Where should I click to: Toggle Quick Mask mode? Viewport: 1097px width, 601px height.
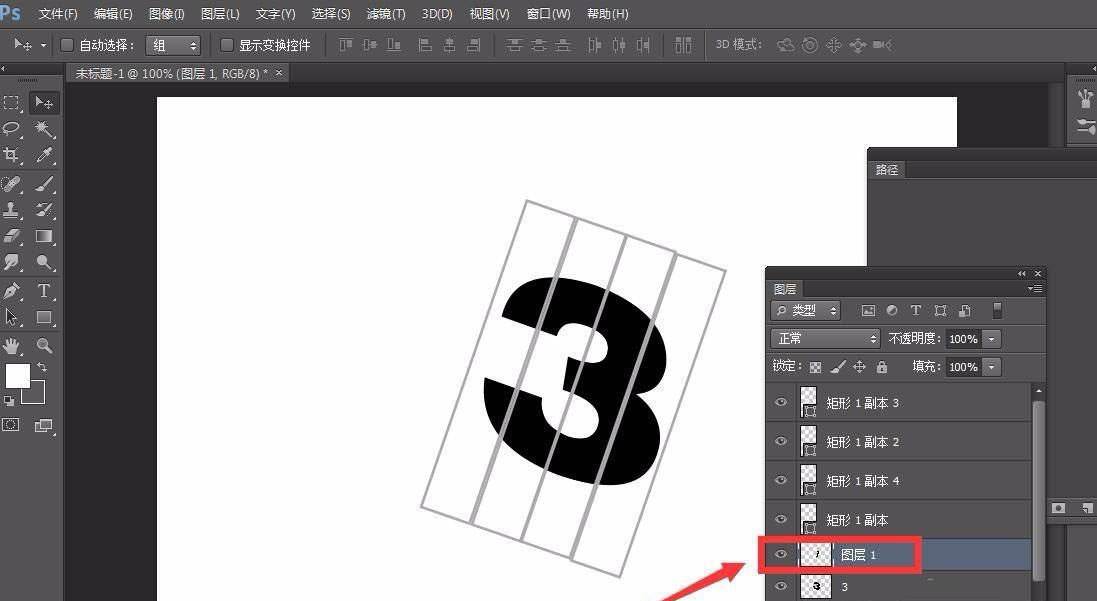point(11,425)
